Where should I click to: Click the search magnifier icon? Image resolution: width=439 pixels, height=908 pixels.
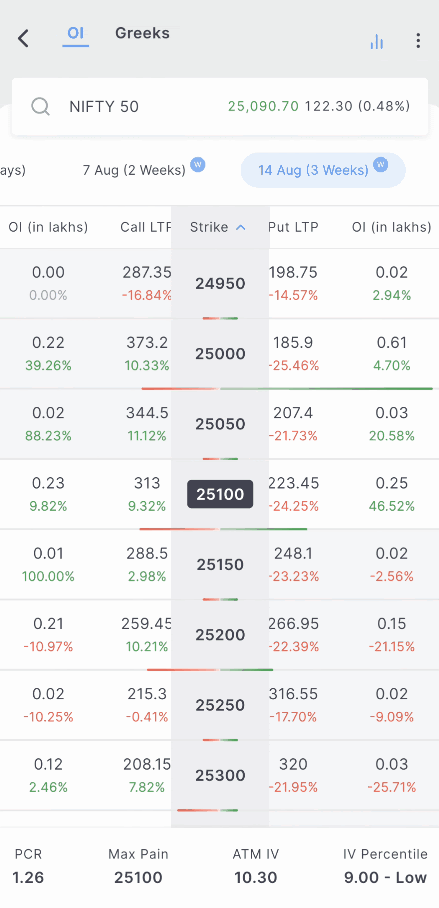[41, 107]
